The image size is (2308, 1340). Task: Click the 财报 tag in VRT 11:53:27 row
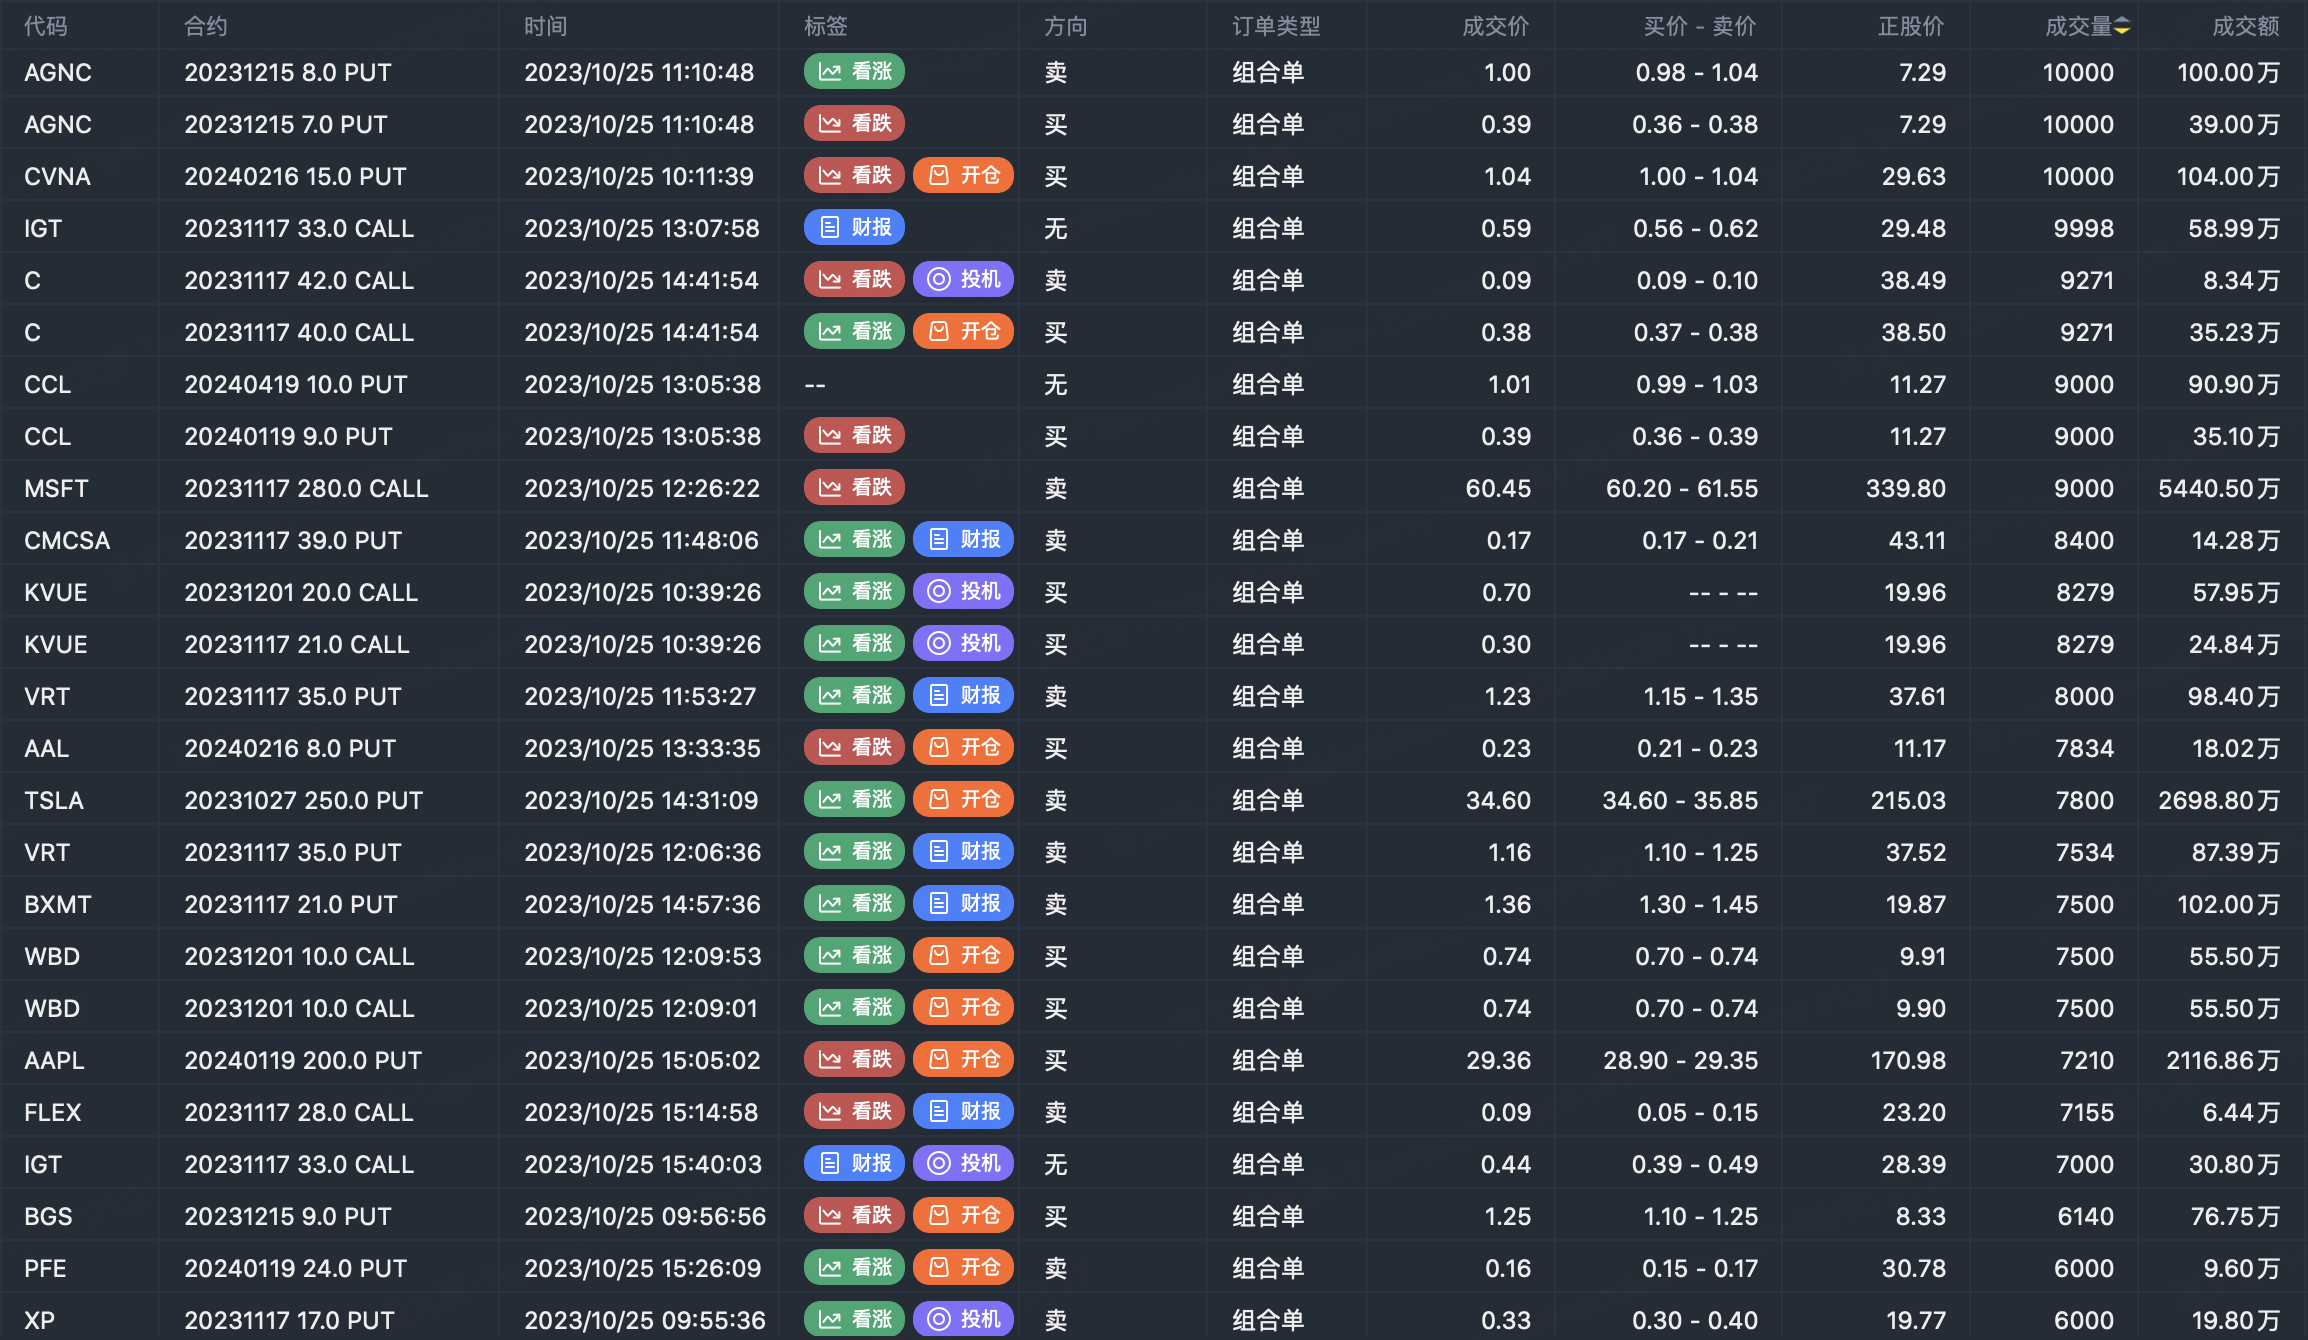click(x=963, y=696)
